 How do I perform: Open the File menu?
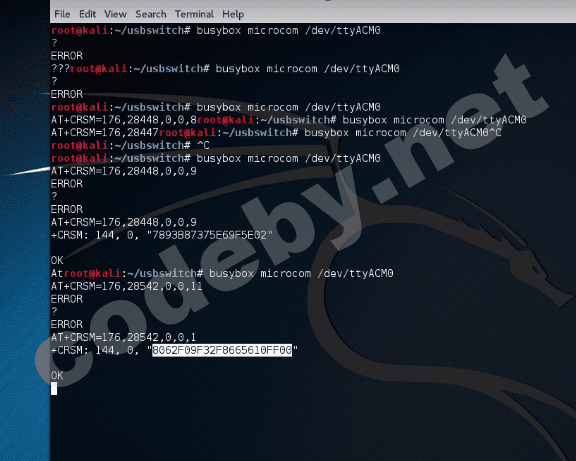(x=62, y=14)
